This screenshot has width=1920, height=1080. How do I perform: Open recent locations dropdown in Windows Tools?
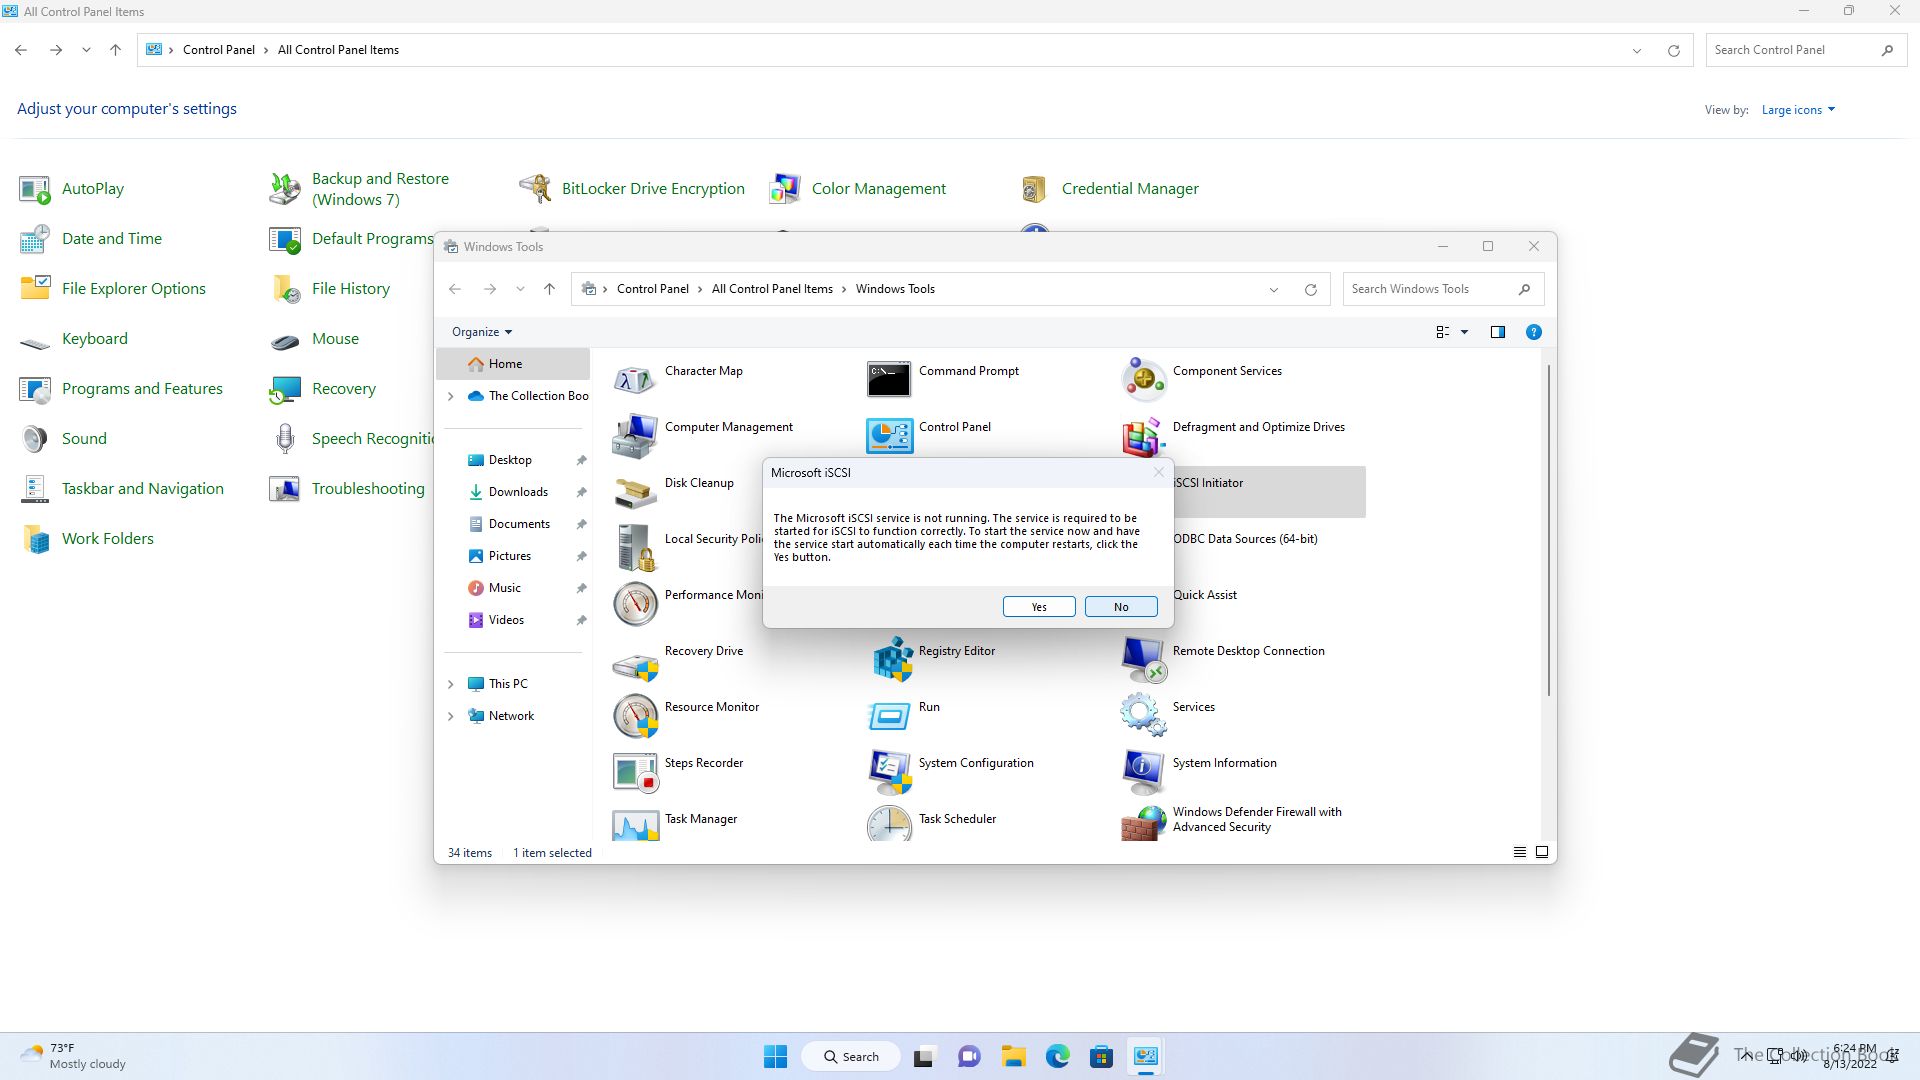[520, 289]
